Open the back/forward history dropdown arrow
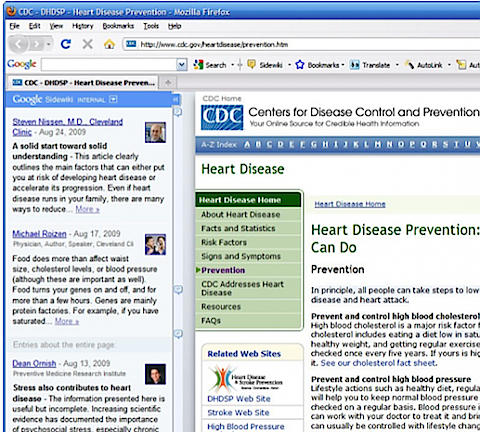480x432 pixels. 49,44
